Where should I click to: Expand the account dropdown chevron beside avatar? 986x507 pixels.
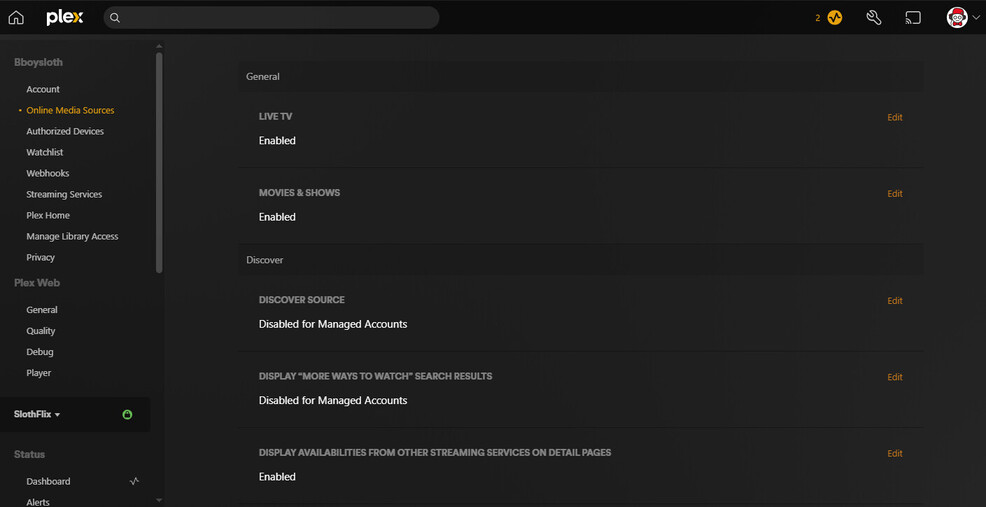coord(976,18)
